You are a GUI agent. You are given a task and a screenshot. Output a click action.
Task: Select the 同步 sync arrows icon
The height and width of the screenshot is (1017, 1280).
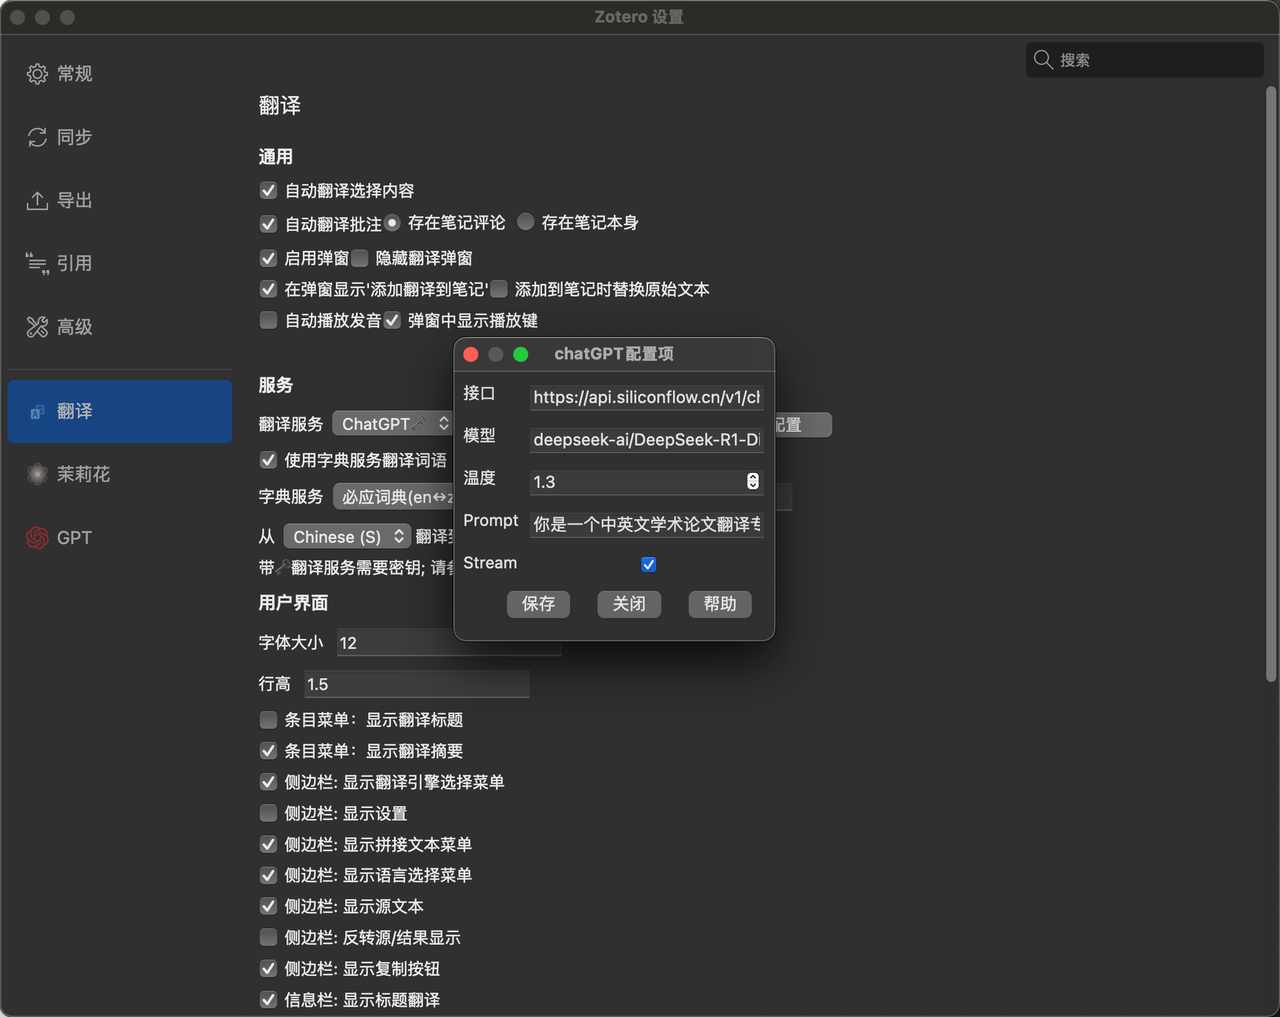coord(37,137)
